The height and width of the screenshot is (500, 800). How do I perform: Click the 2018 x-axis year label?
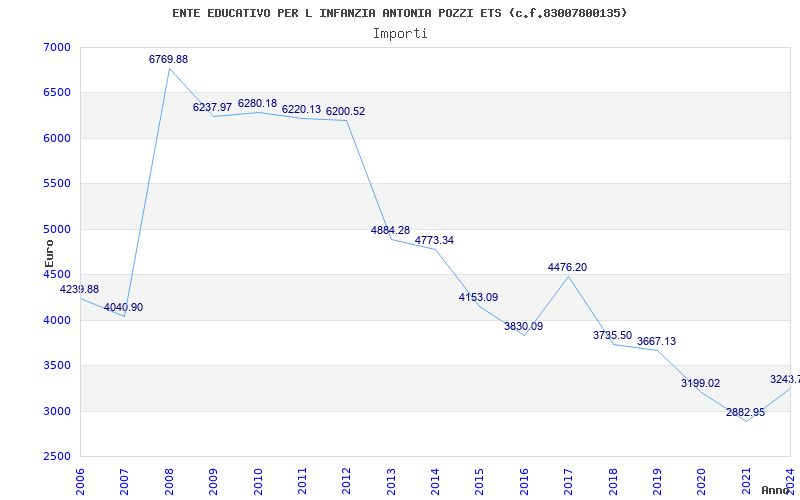point(613,481)
